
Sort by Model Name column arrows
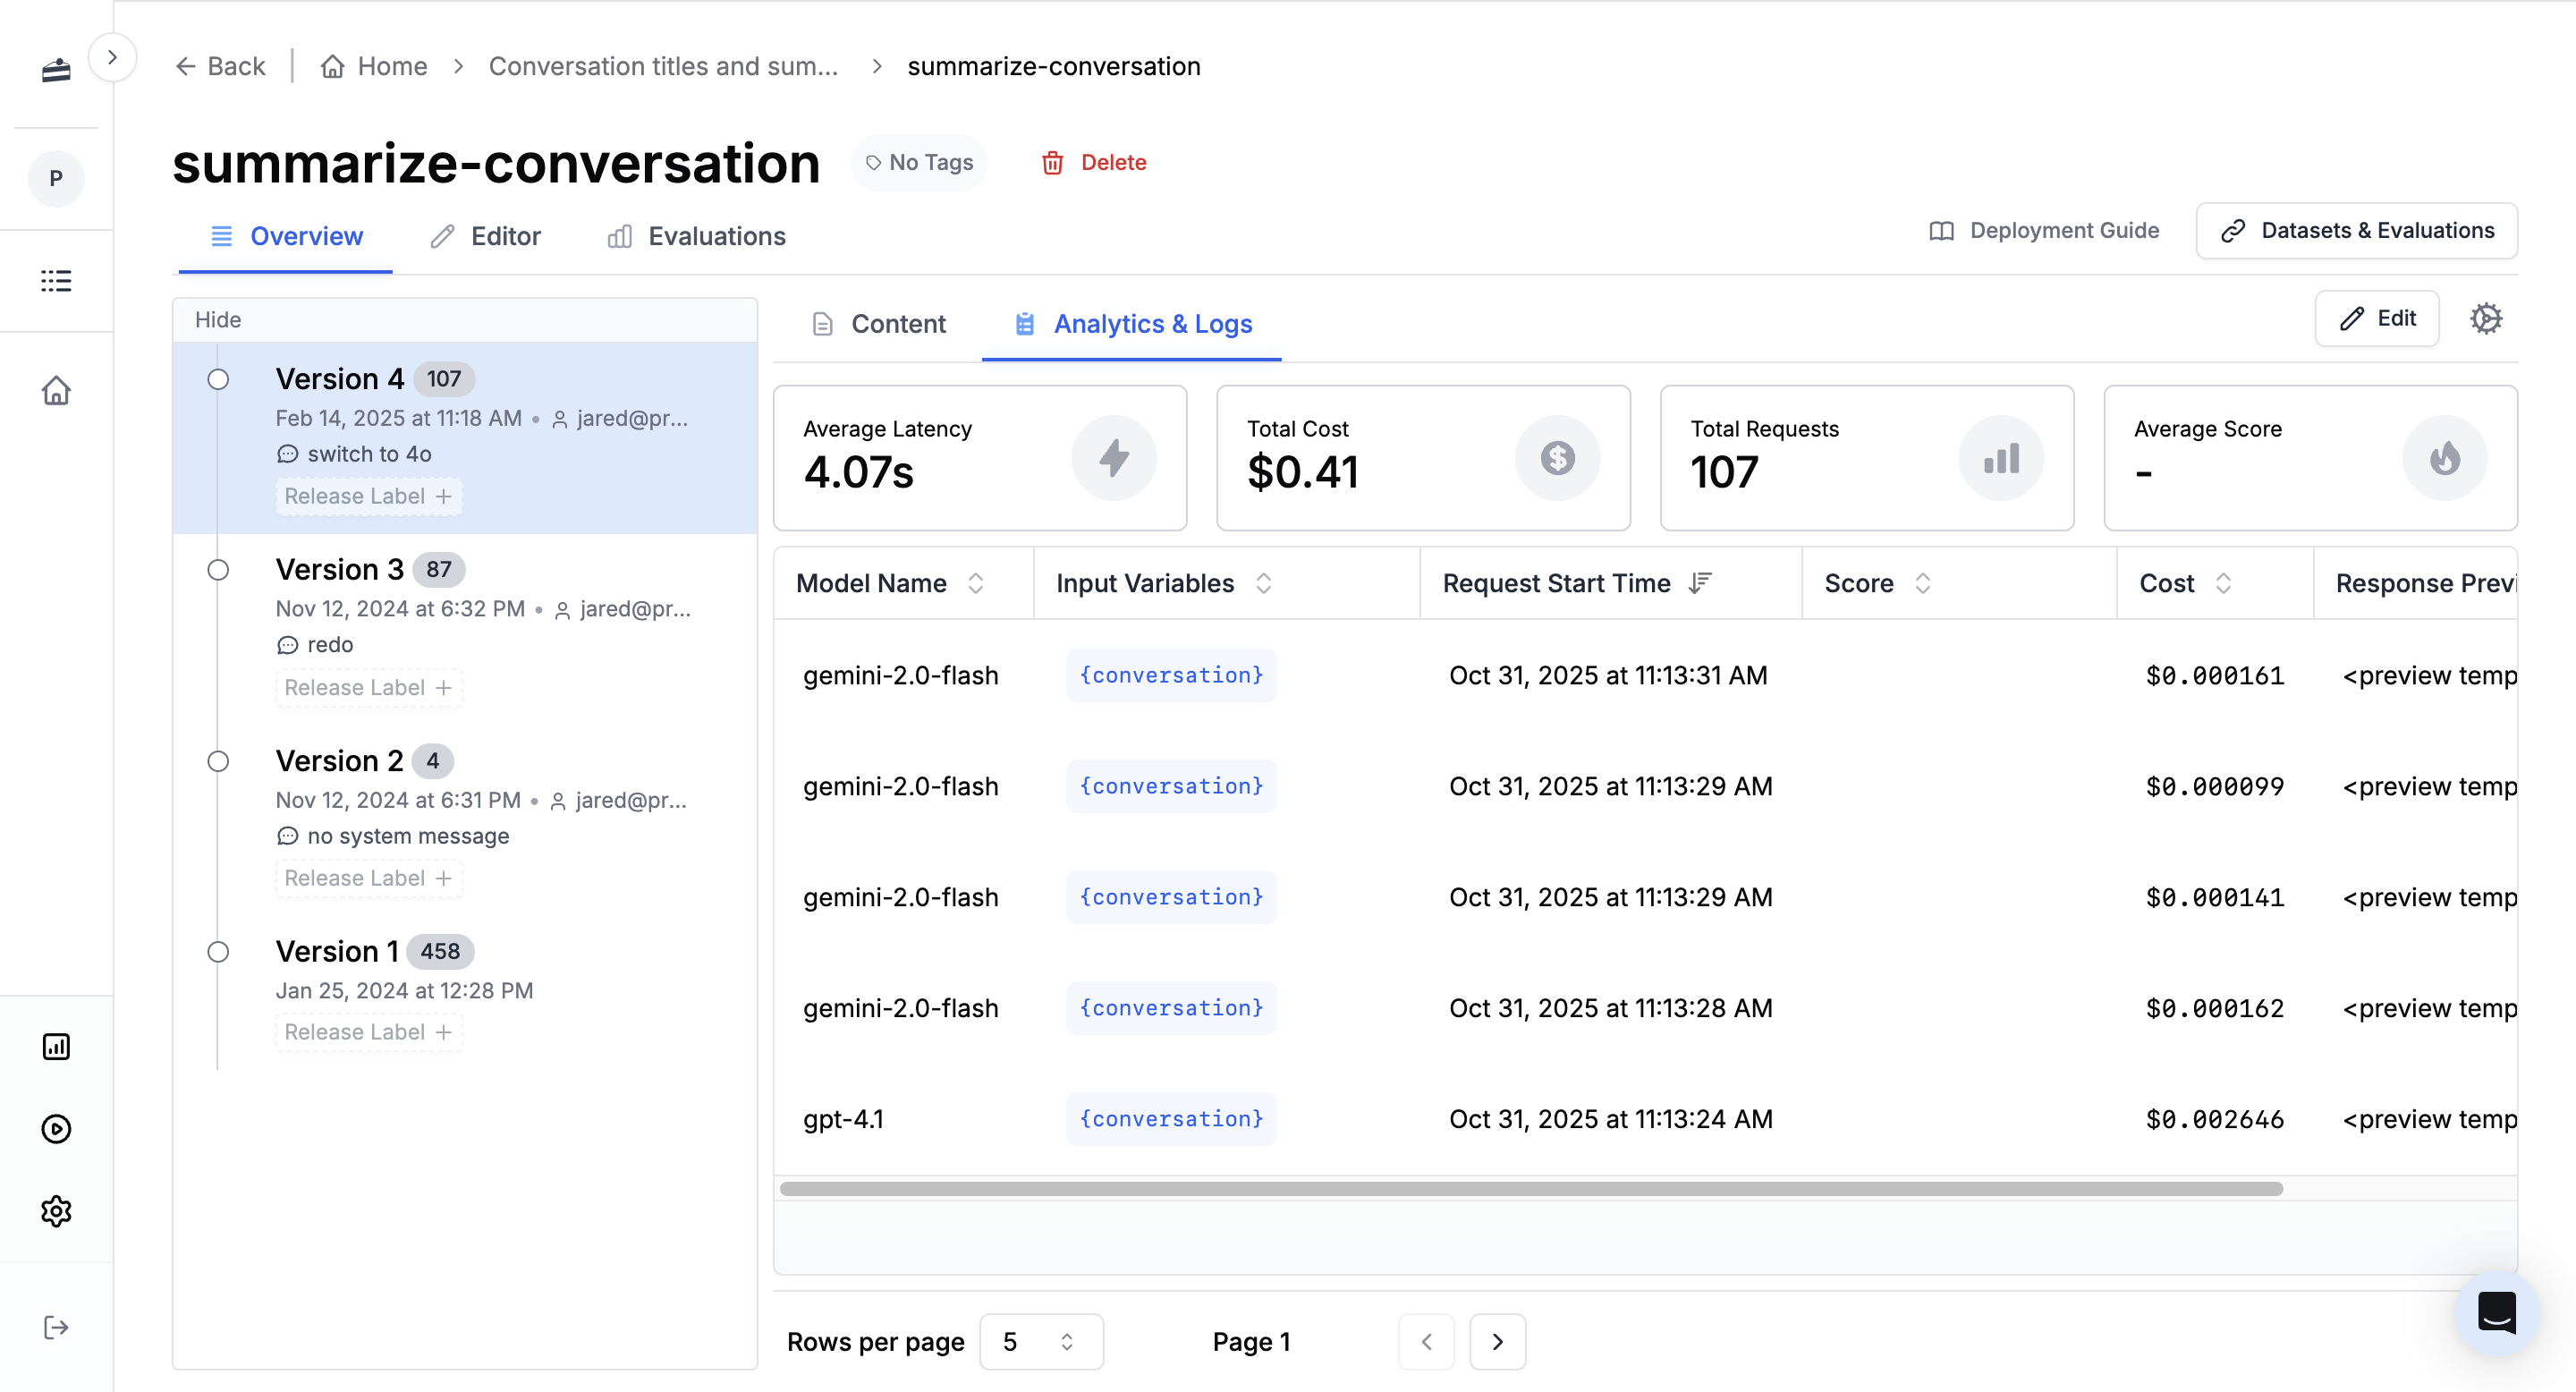pyautogui.click(x=976, y=583)
